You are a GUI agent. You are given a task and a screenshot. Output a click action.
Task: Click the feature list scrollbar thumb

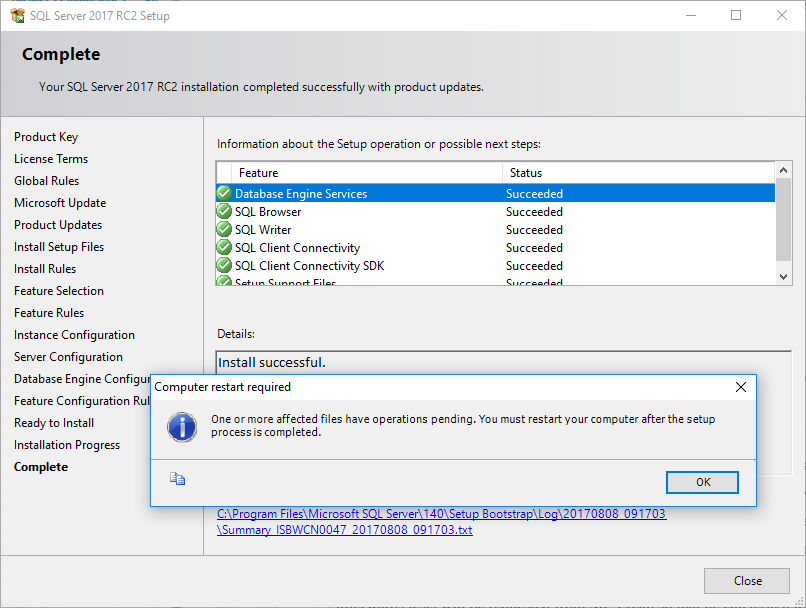pos(783,219)
